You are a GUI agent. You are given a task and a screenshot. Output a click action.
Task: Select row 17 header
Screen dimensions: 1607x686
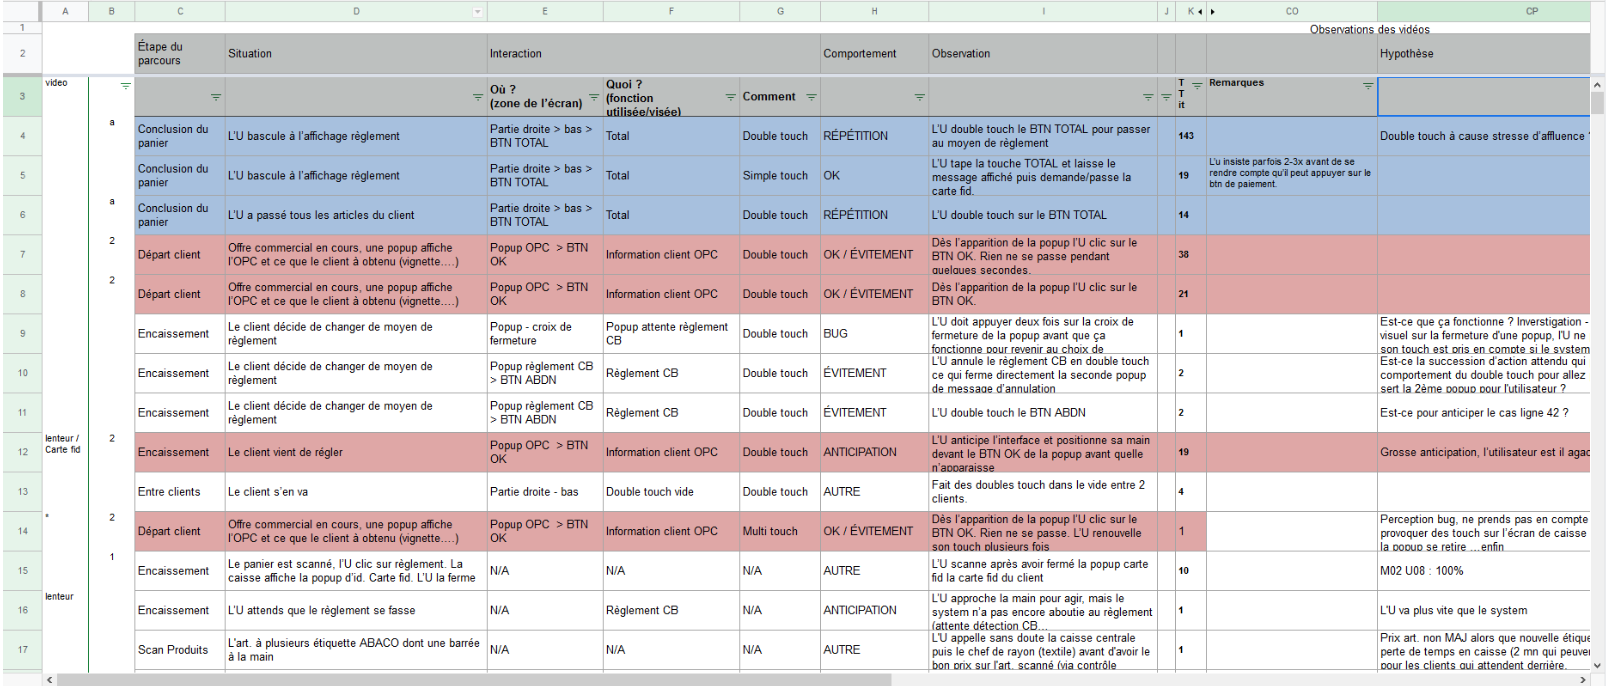click(22, 649)
